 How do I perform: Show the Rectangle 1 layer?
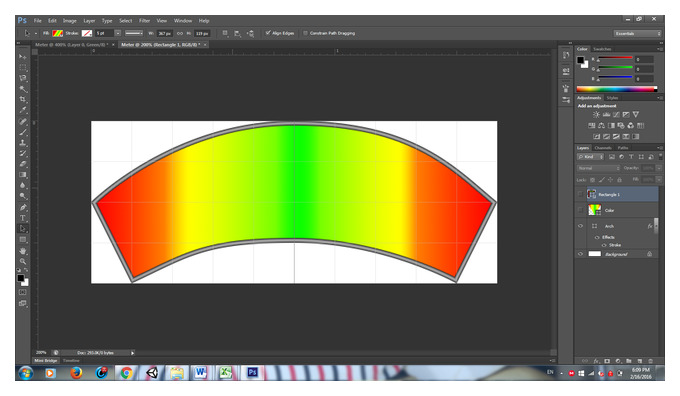(x=581, y=194)
